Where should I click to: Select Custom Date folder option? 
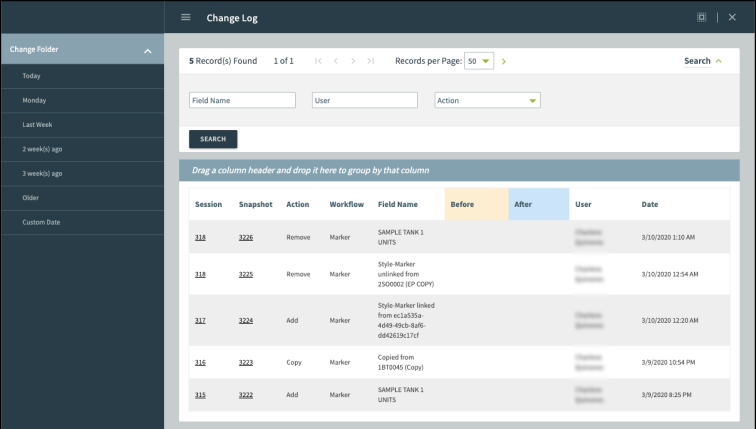pos(41,222)
